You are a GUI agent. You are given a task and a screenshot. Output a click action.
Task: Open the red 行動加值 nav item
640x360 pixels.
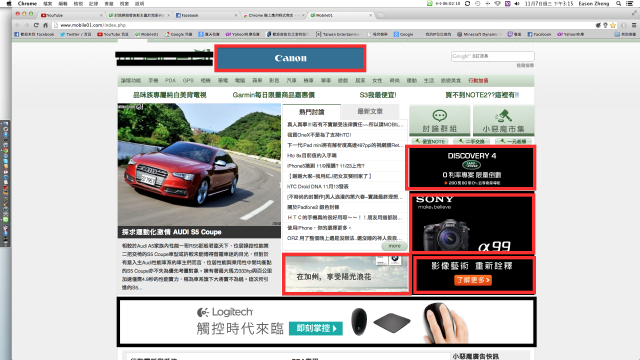(478, 81)
